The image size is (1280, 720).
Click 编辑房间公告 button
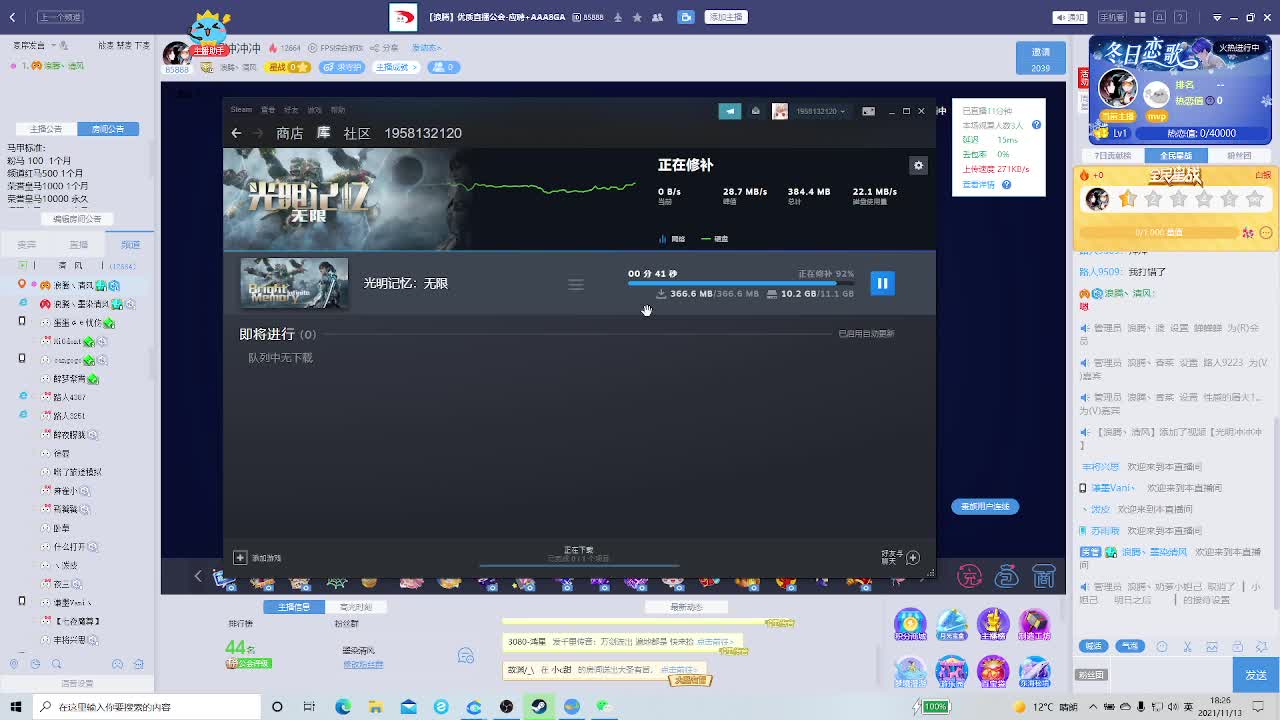77,219
